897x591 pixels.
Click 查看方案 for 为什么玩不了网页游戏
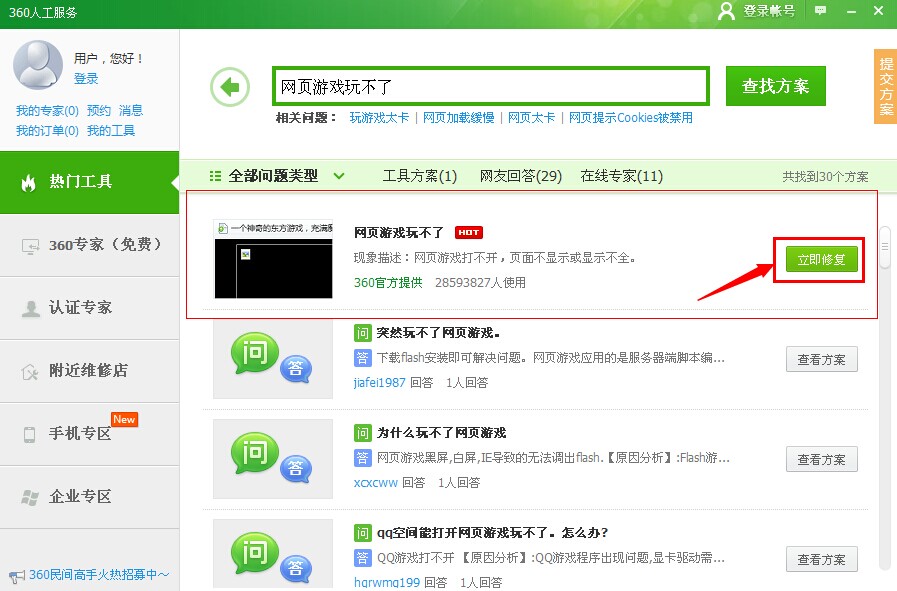point(821,459)
